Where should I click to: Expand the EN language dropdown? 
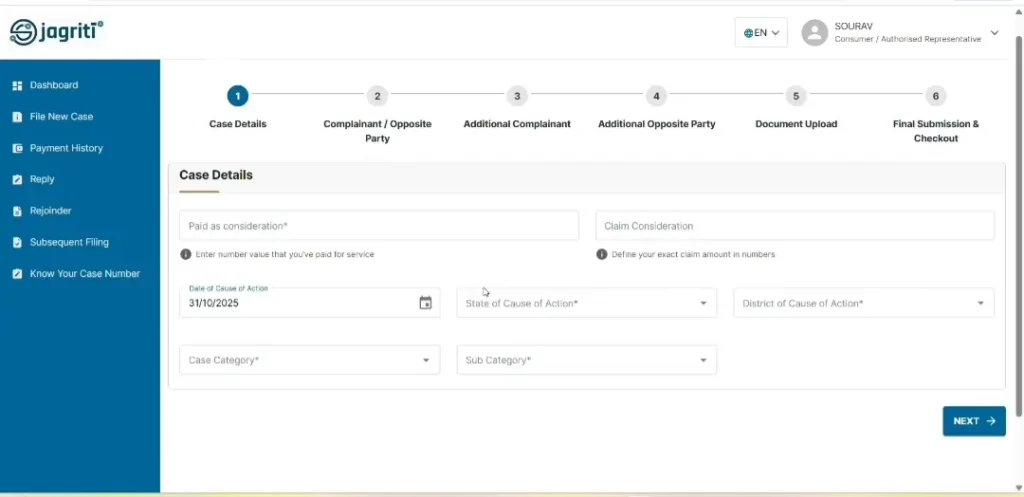pyautogui.click(x=761, y=33)
